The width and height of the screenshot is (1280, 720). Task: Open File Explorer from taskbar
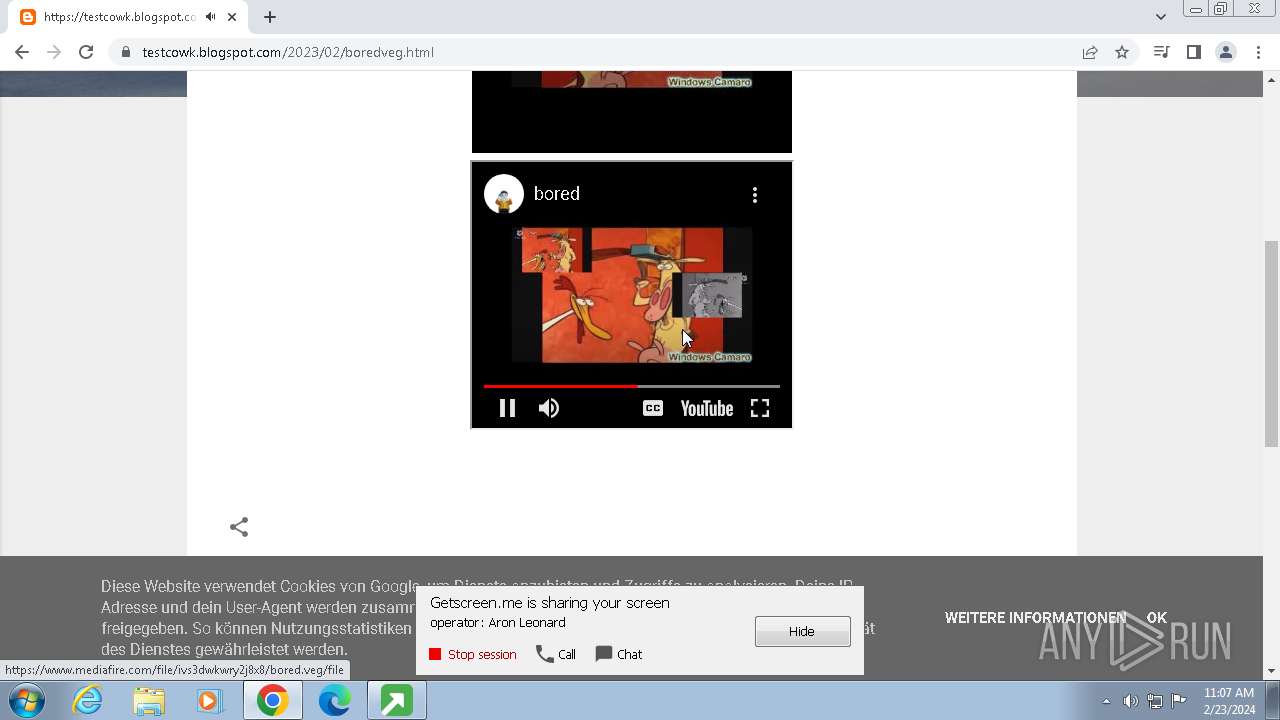pyautogui.click(x=149, y=701)
